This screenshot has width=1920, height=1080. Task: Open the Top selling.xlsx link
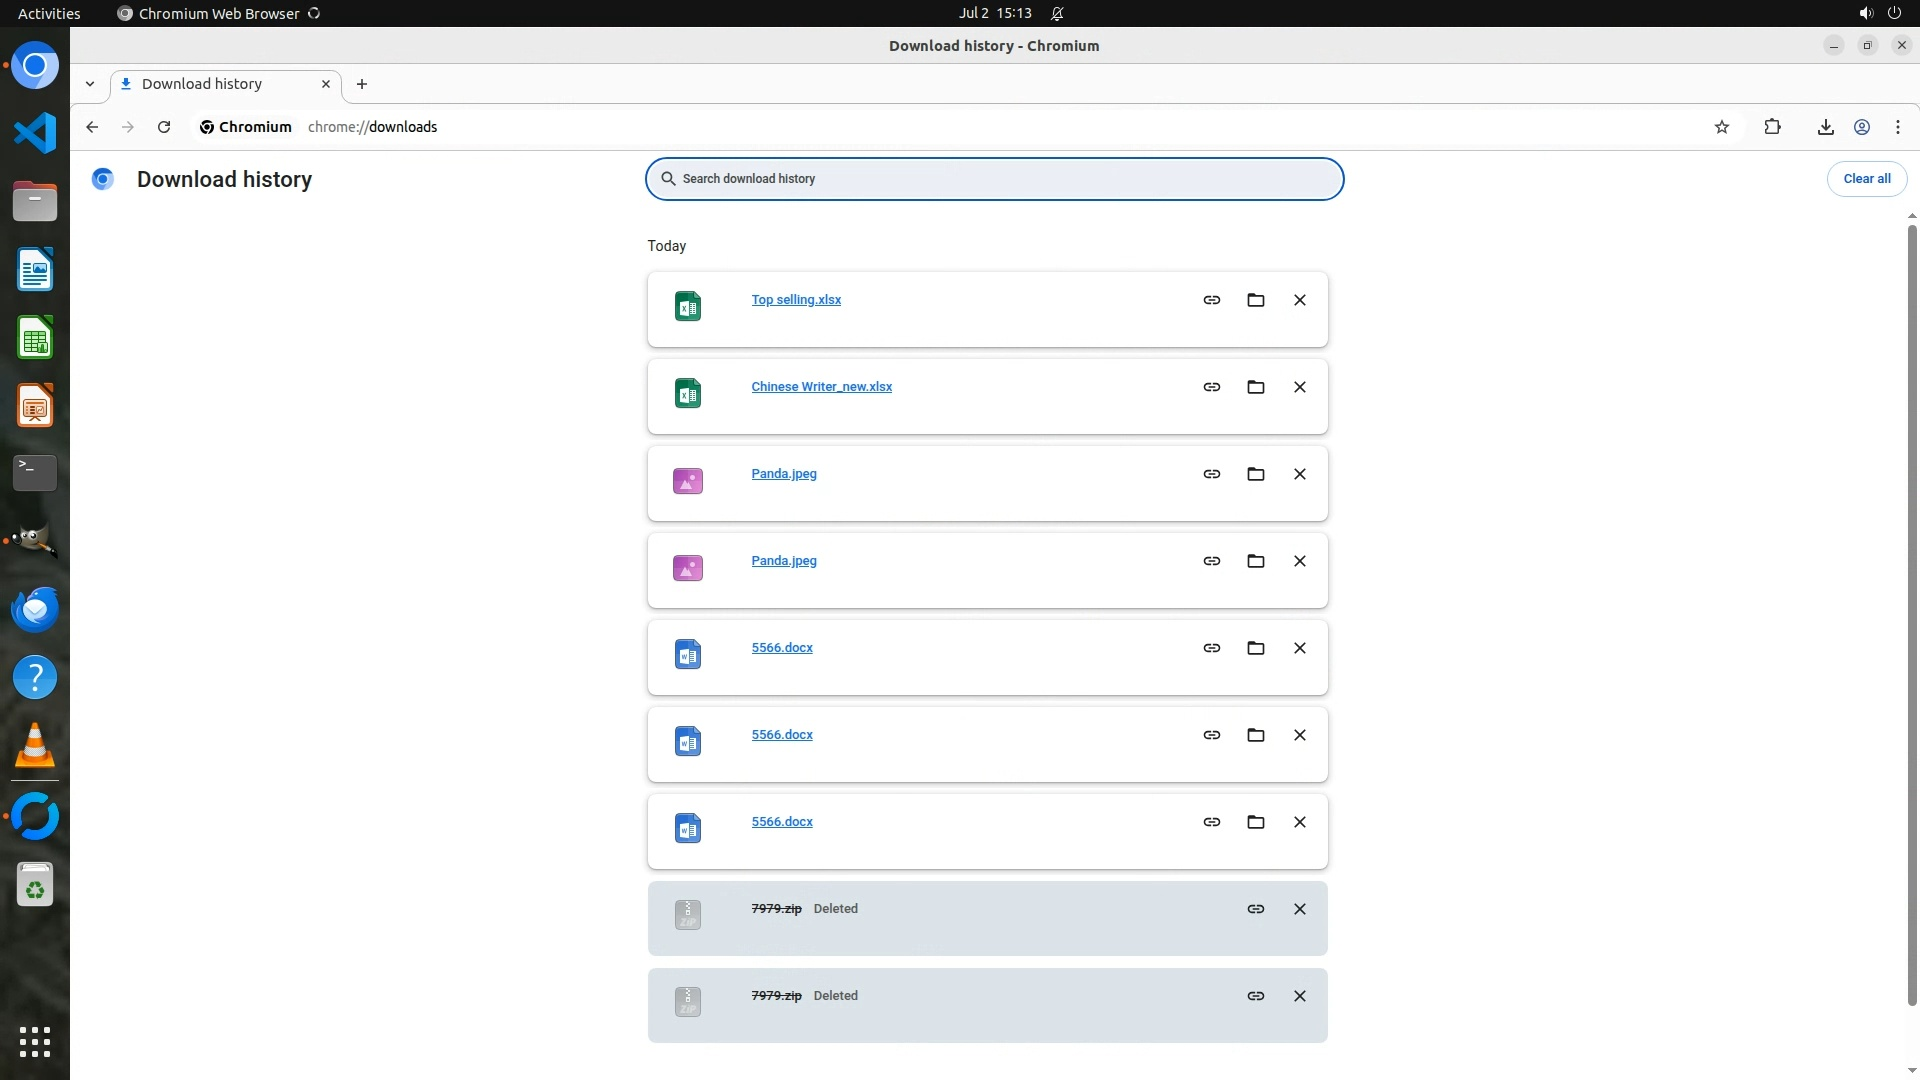coord(796,300)
